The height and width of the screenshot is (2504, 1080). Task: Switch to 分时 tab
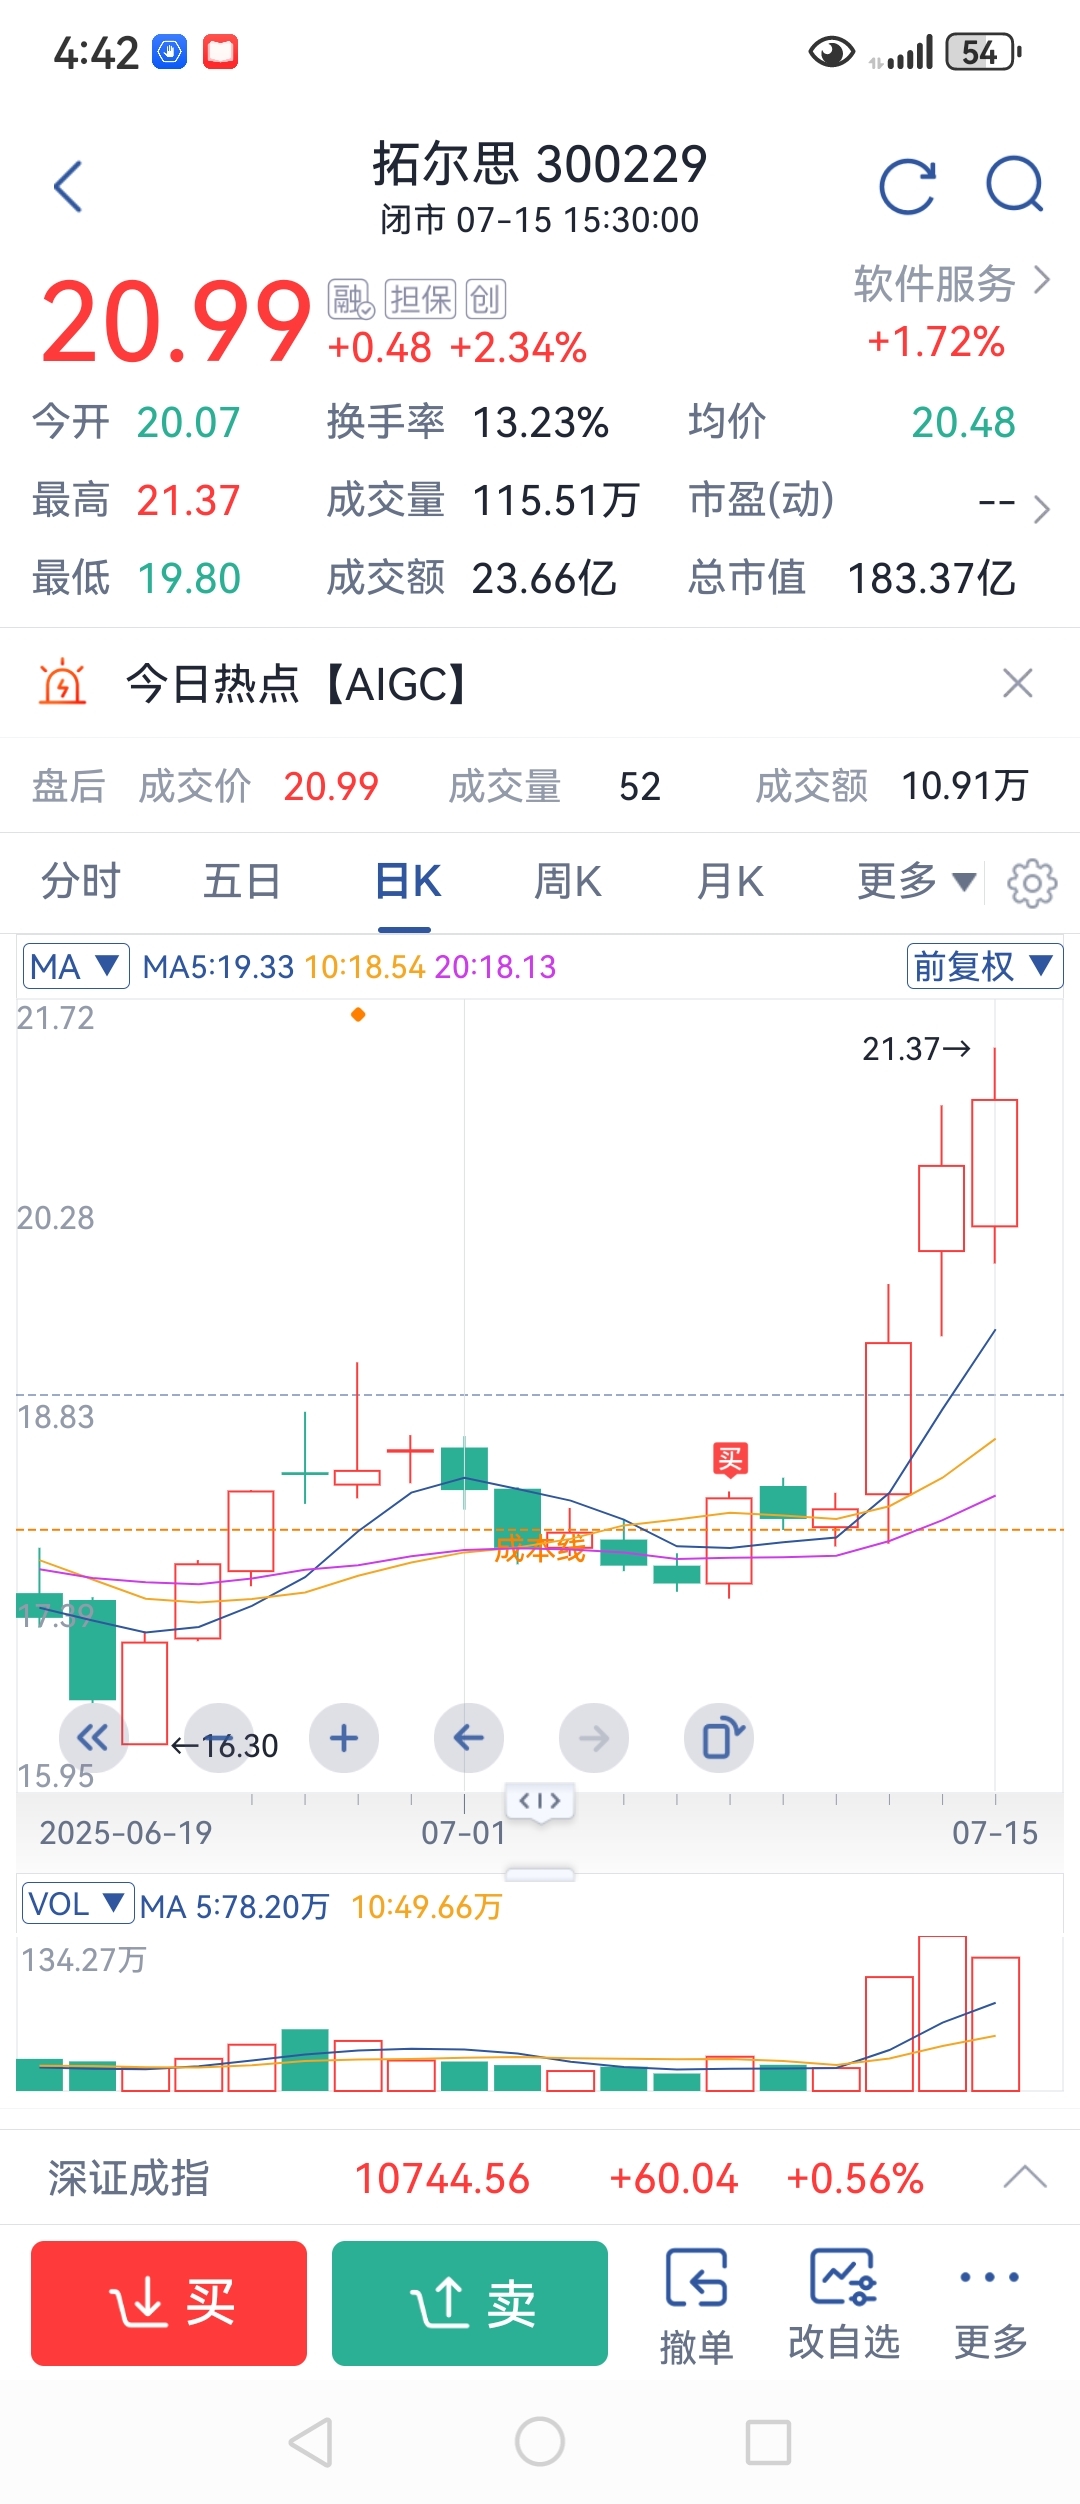[x=81, y=881]
